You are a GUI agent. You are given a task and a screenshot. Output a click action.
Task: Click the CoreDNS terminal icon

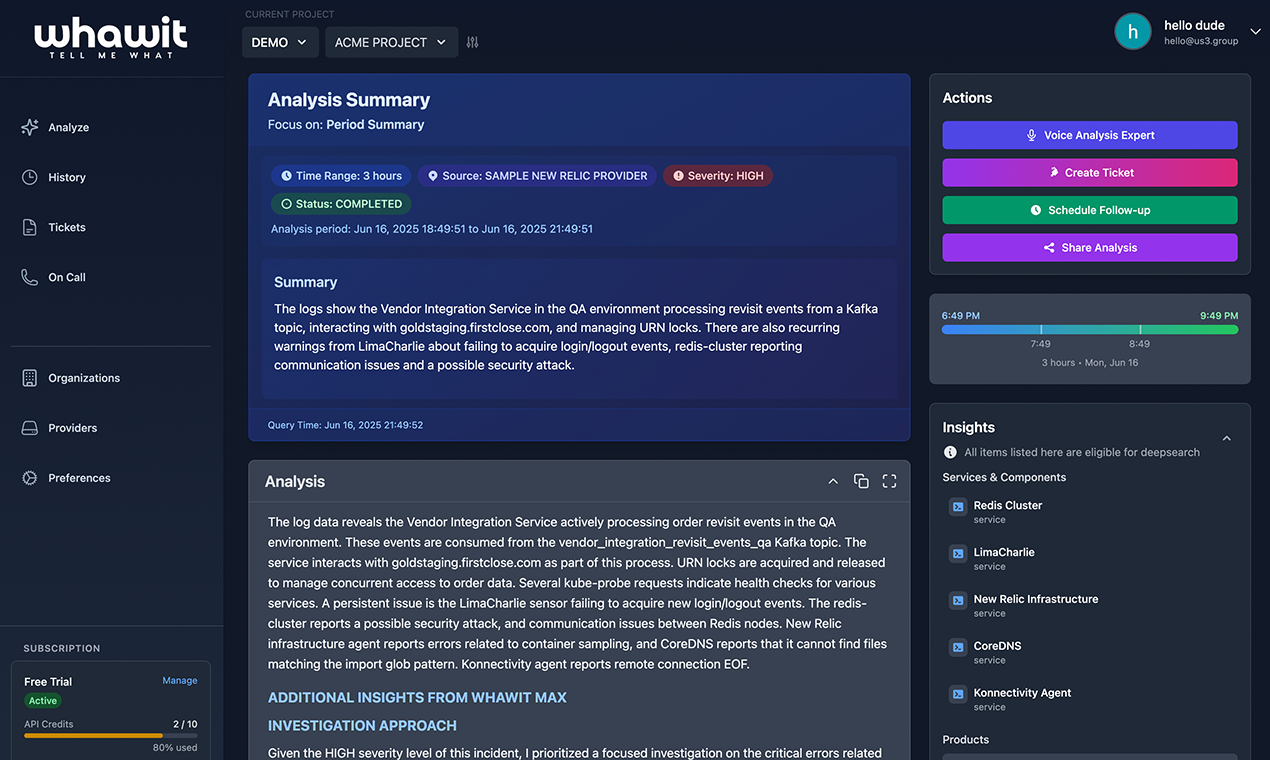958,648
